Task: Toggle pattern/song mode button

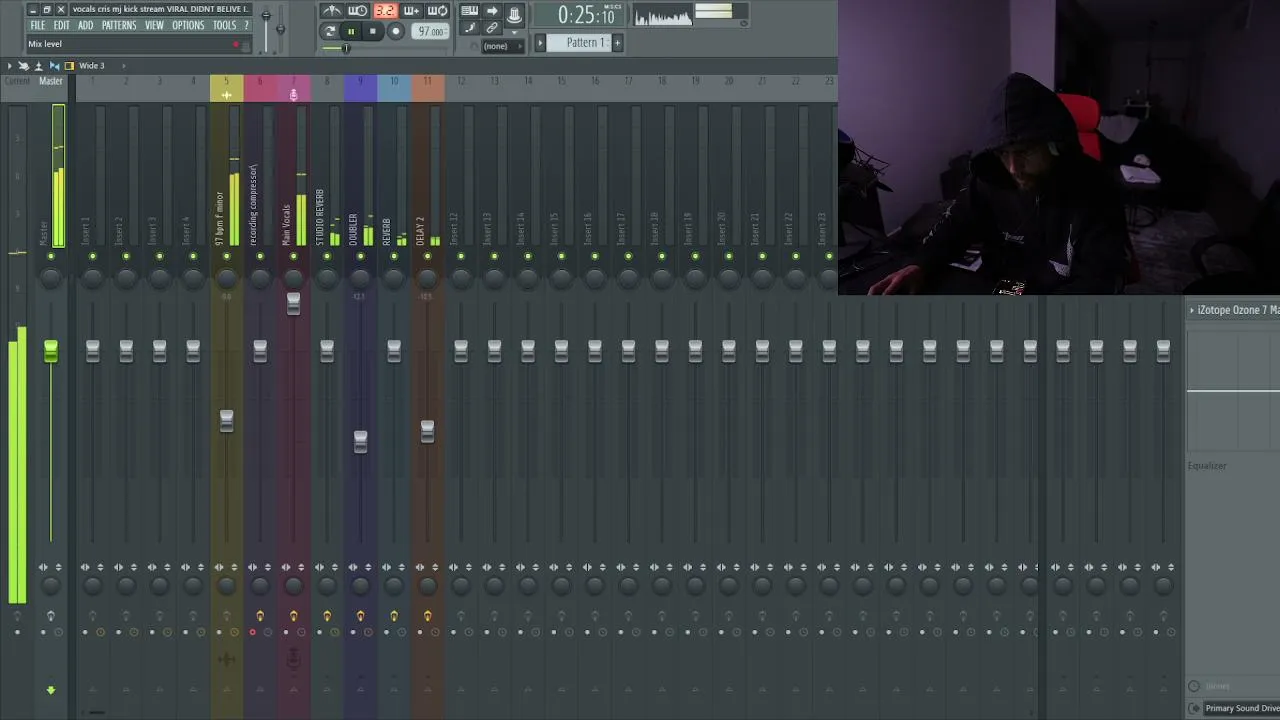Action: 330,31
